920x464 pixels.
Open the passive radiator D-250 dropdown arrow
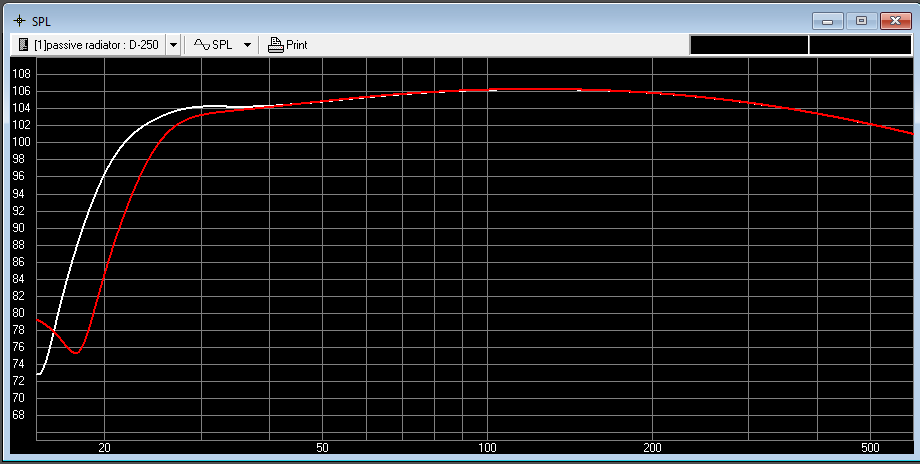point(172,45)
